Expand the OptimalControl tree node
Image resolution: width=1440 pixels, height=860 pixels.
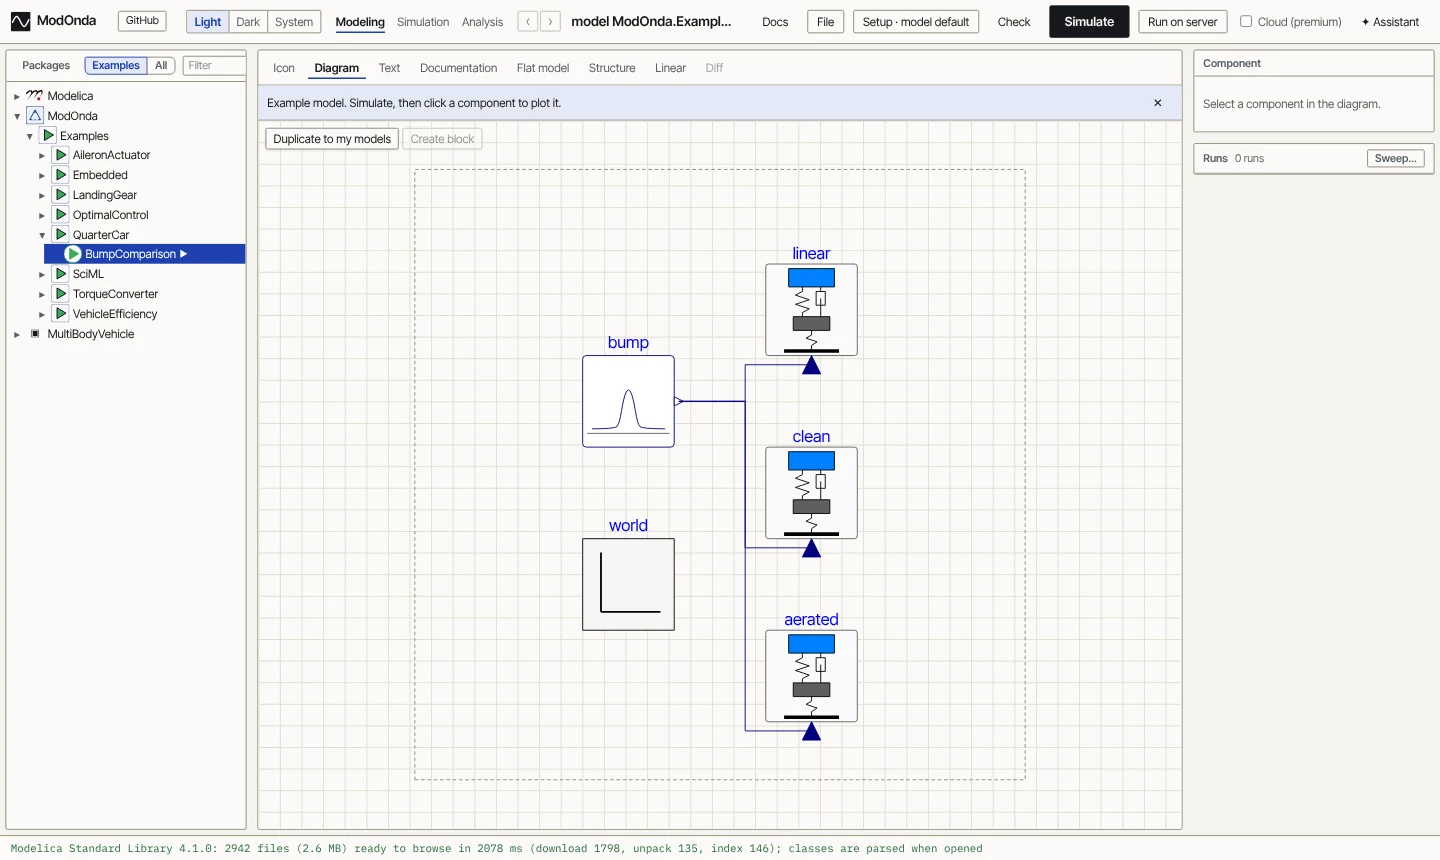[x=42, y=216]
